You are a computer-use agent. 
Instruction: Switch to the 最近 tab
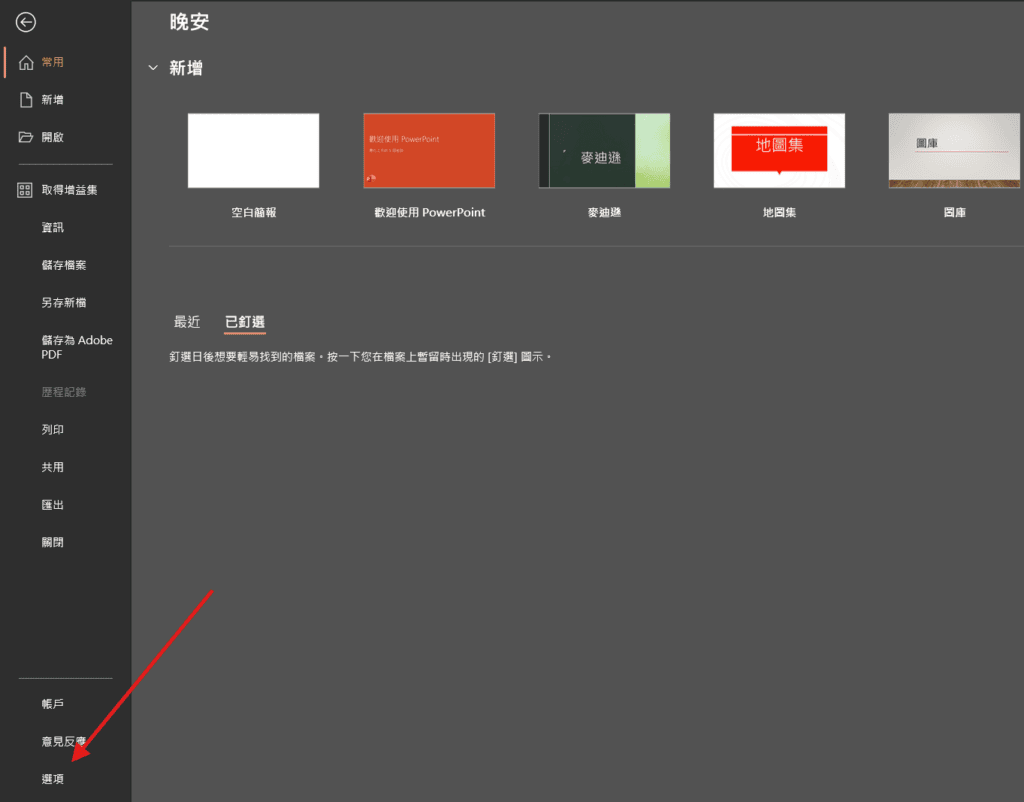(187, 322)
